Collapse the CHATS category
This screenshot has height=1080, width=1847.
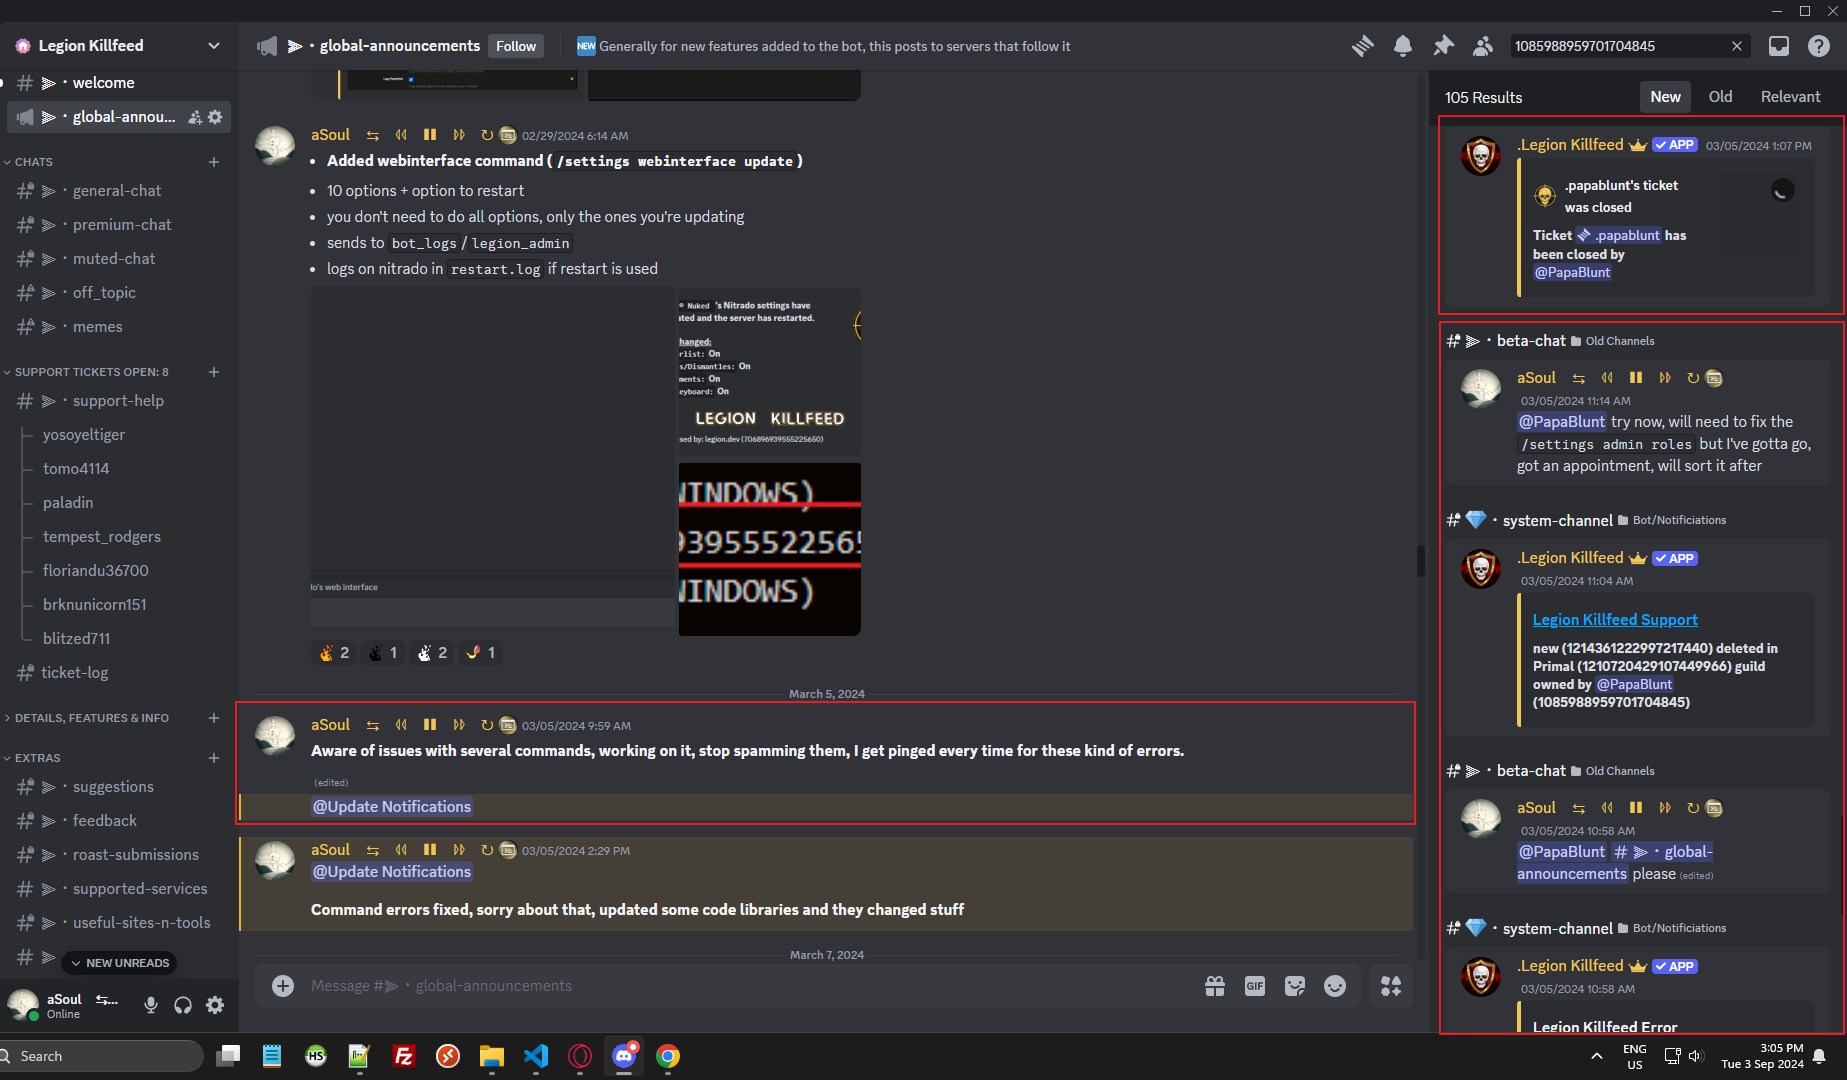tap(30, 162)
